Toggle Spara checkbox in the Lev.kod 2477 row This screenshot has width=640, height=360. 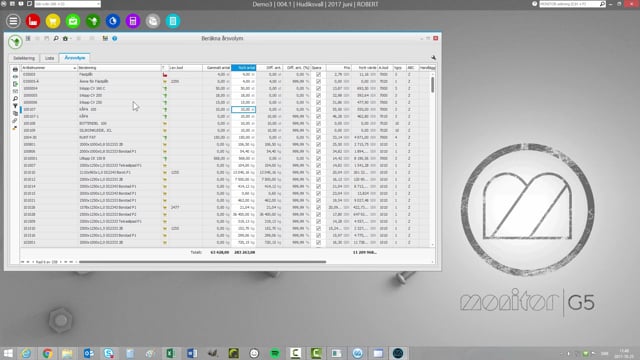(x=318, y=207)
